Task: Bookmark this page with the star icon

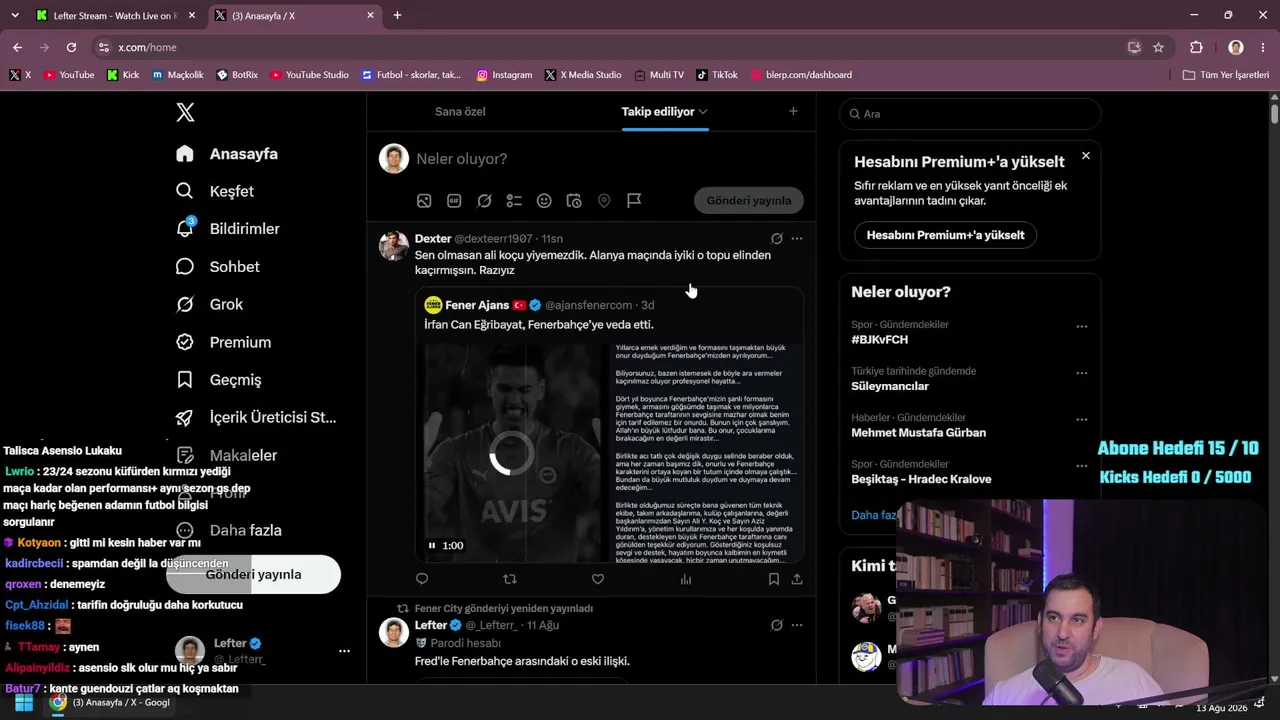Action: click(1158, 47)
